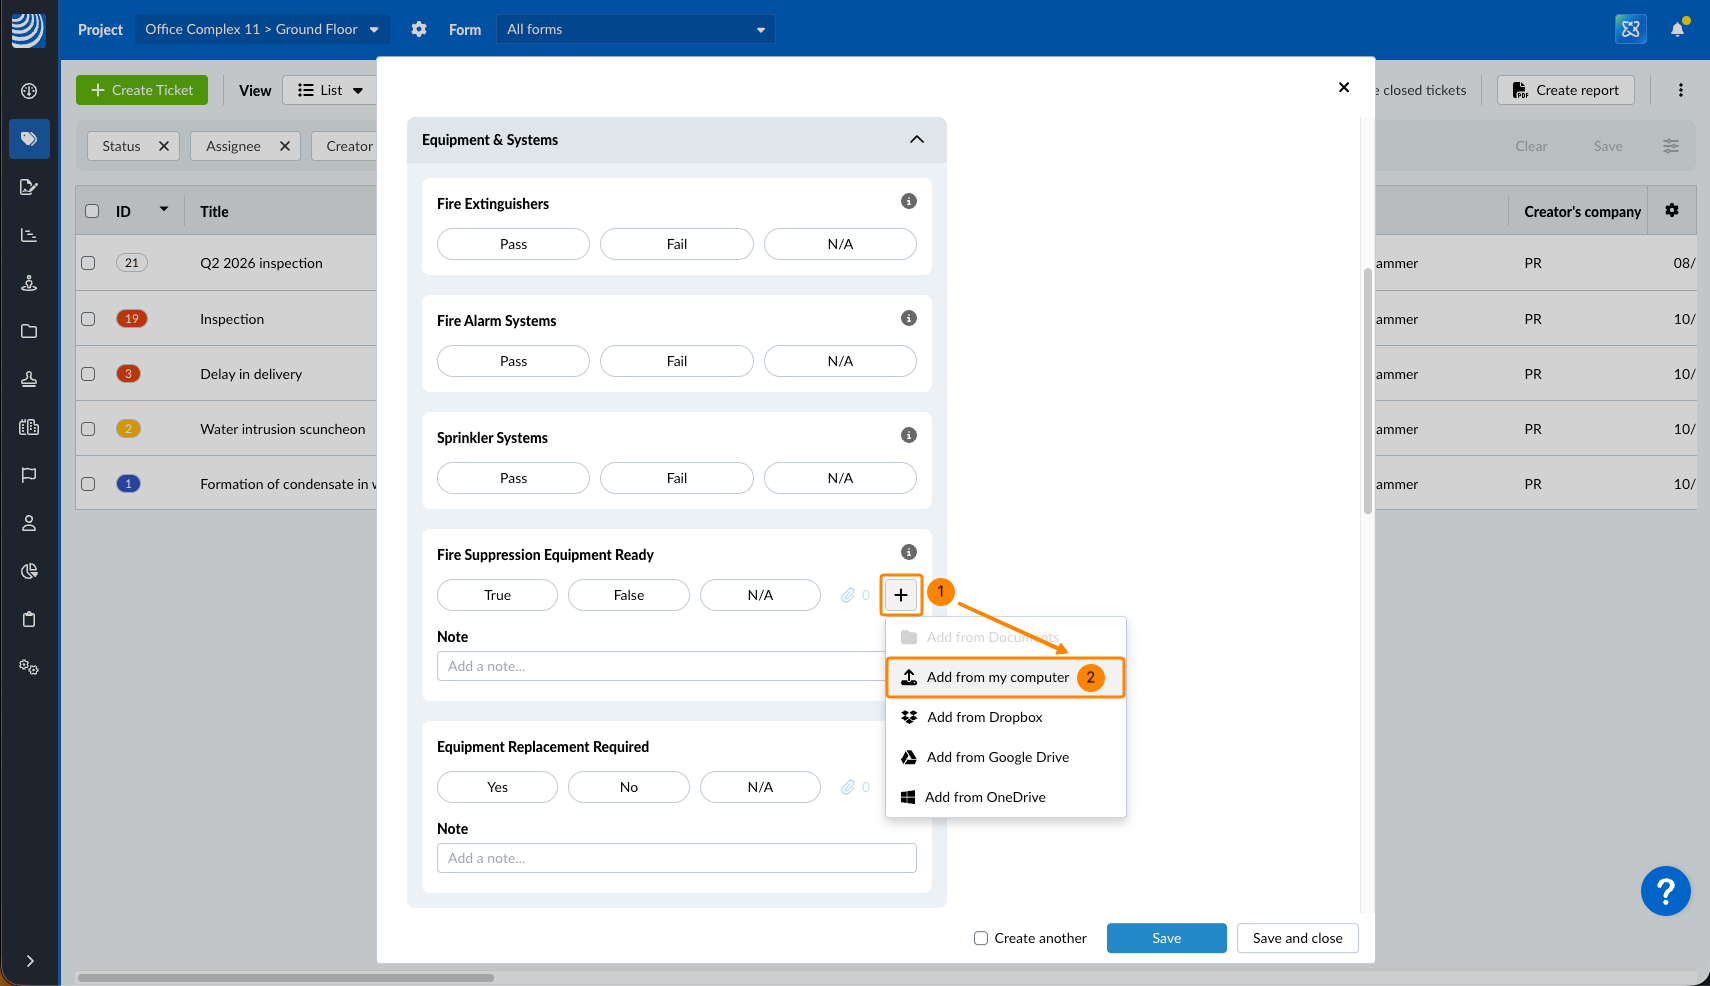The height and width of the screenshot is (986, 1710).
Task: Click info icon for Fire Extinguishers
Action: point(908,201)
